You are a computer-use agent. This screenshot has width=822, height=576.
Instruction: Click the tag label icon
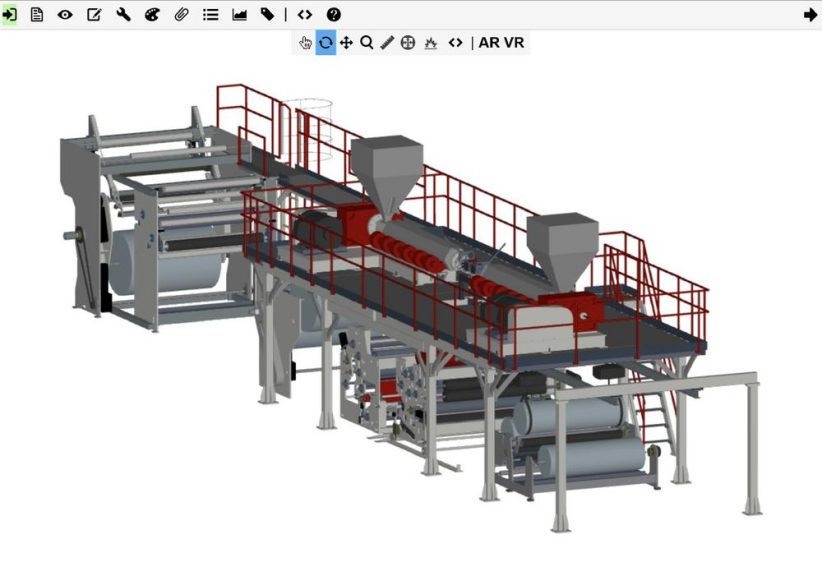[267, 15]
